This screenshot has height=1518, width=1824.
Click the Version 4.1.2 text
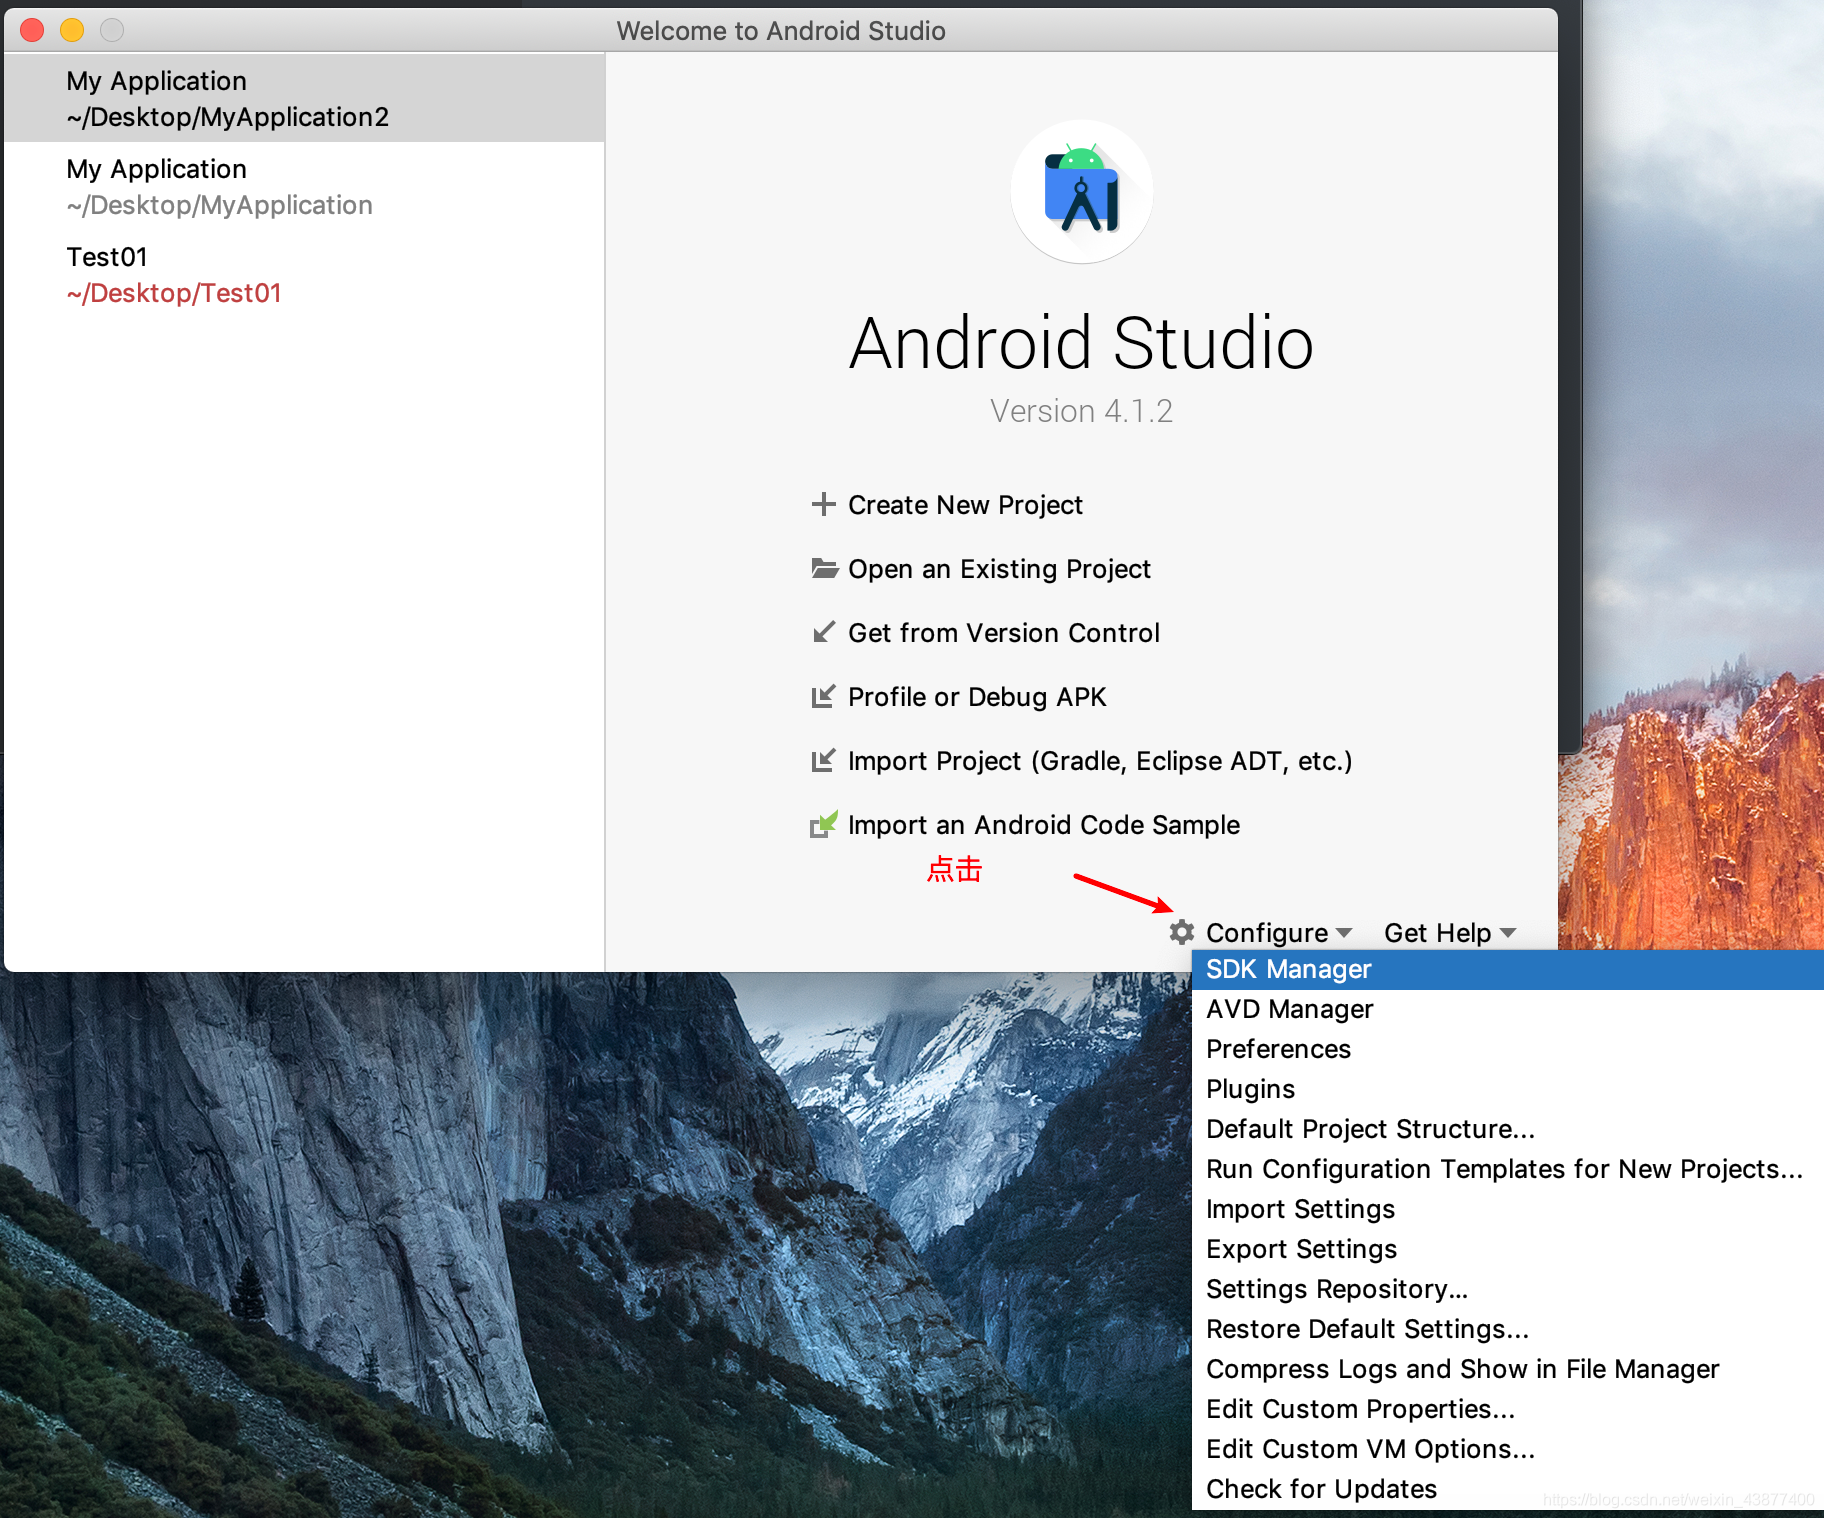(x=1081, y=411)
